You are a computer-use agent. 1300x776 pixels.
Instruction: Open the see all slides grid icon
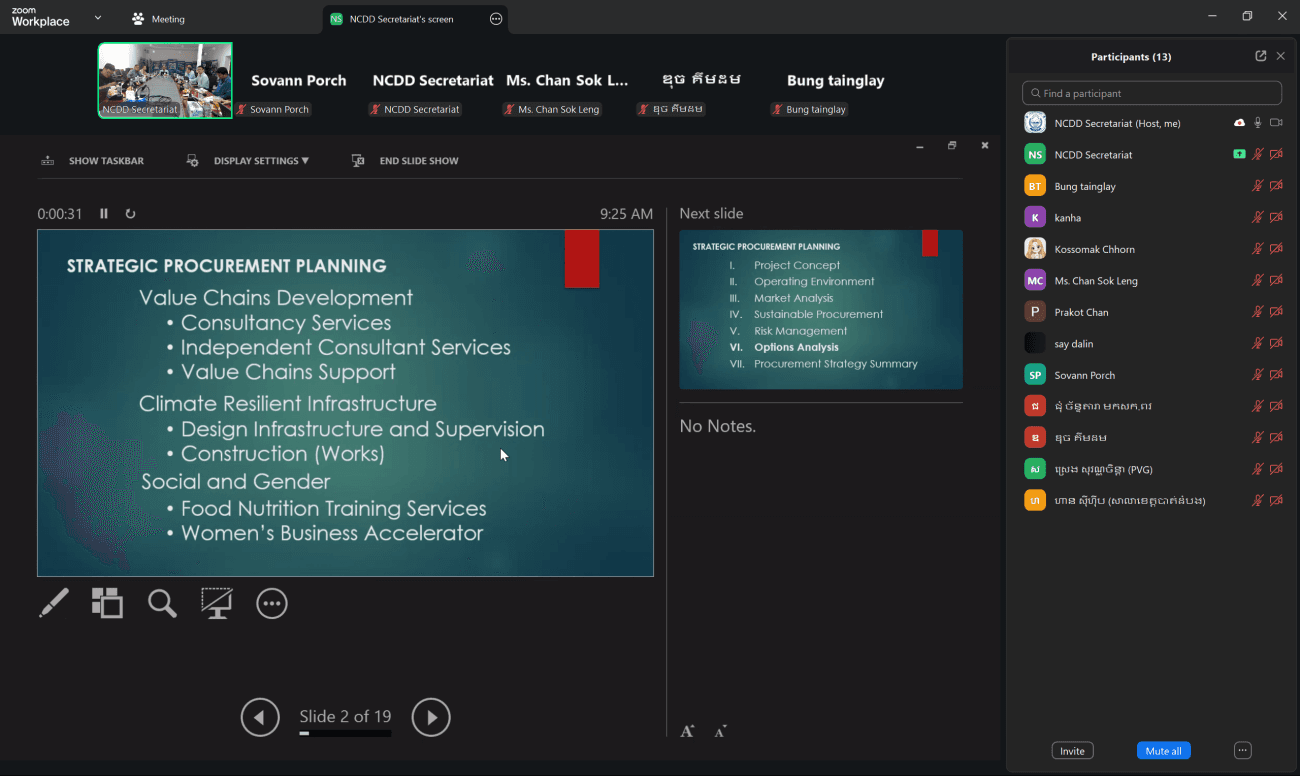[107, 603]
